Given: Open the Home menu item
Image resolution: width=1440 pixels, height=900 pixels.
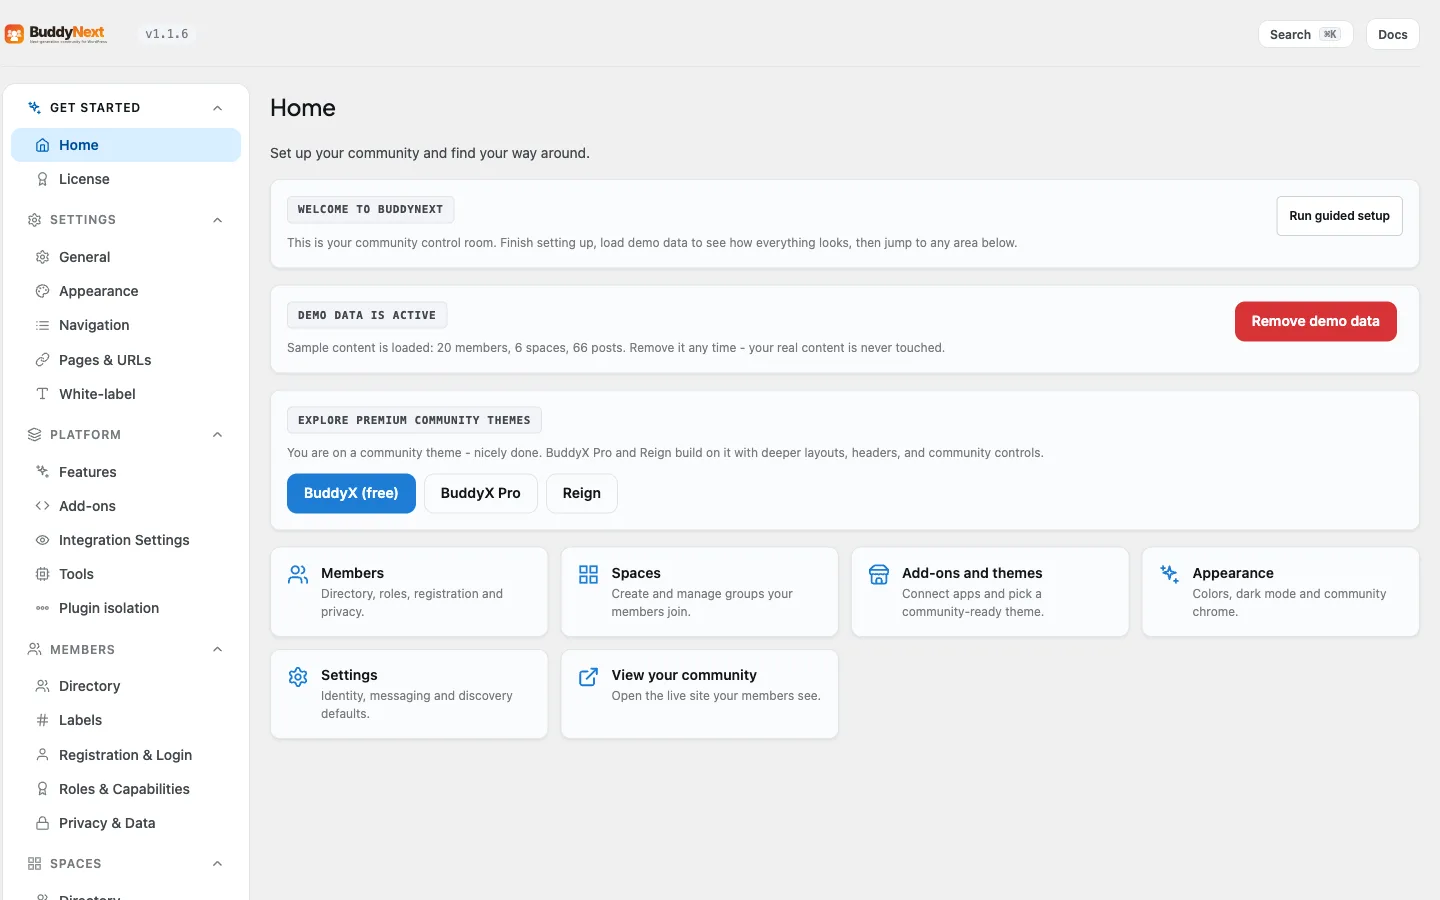Looking at the screenshot, I should [x=126, y=145].
